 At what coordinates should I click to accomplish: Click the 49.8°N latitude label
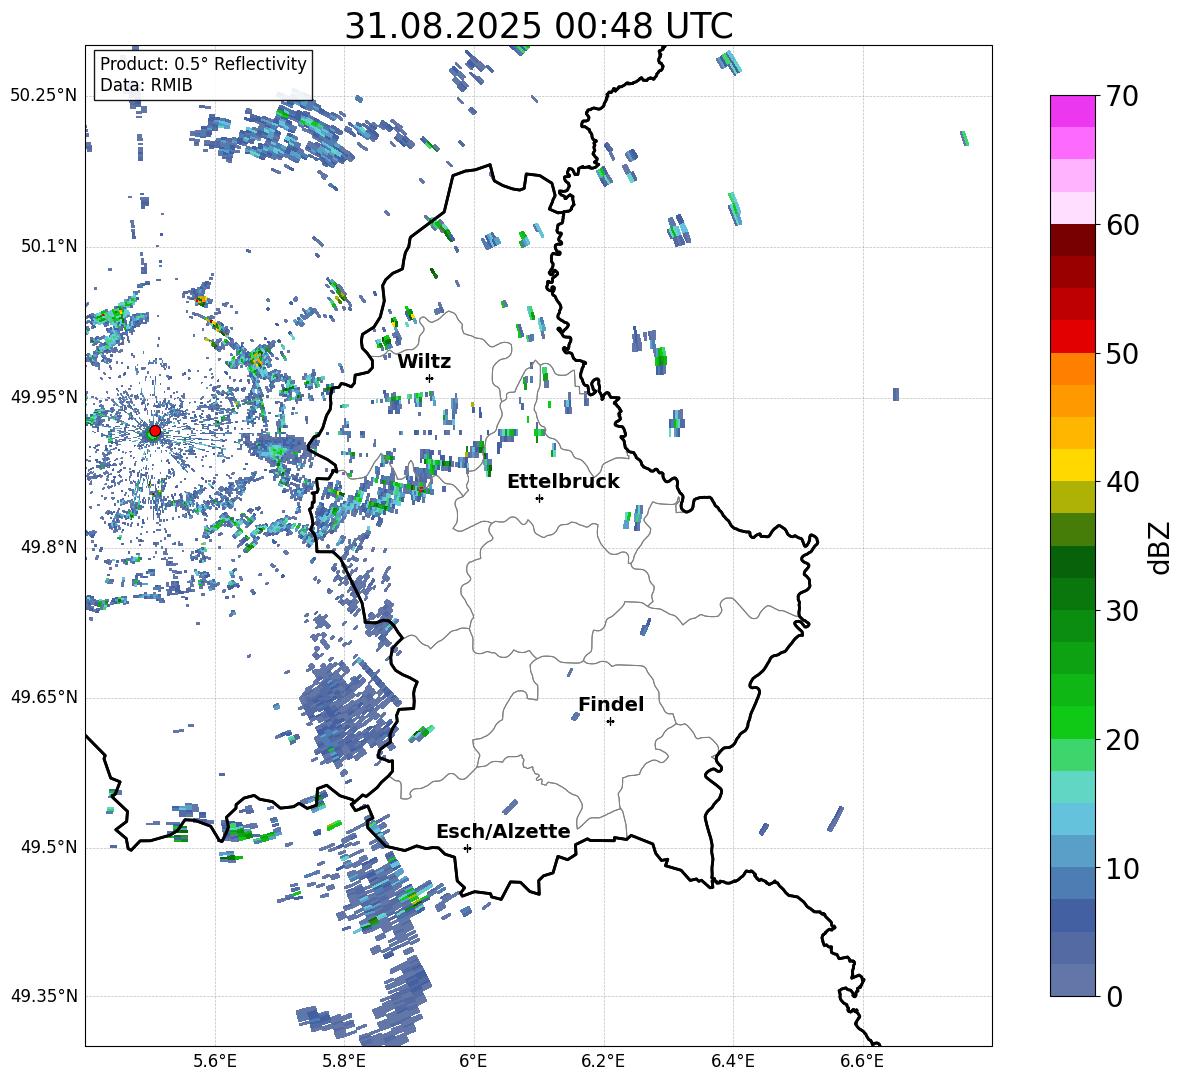click(x=49, y=547)
